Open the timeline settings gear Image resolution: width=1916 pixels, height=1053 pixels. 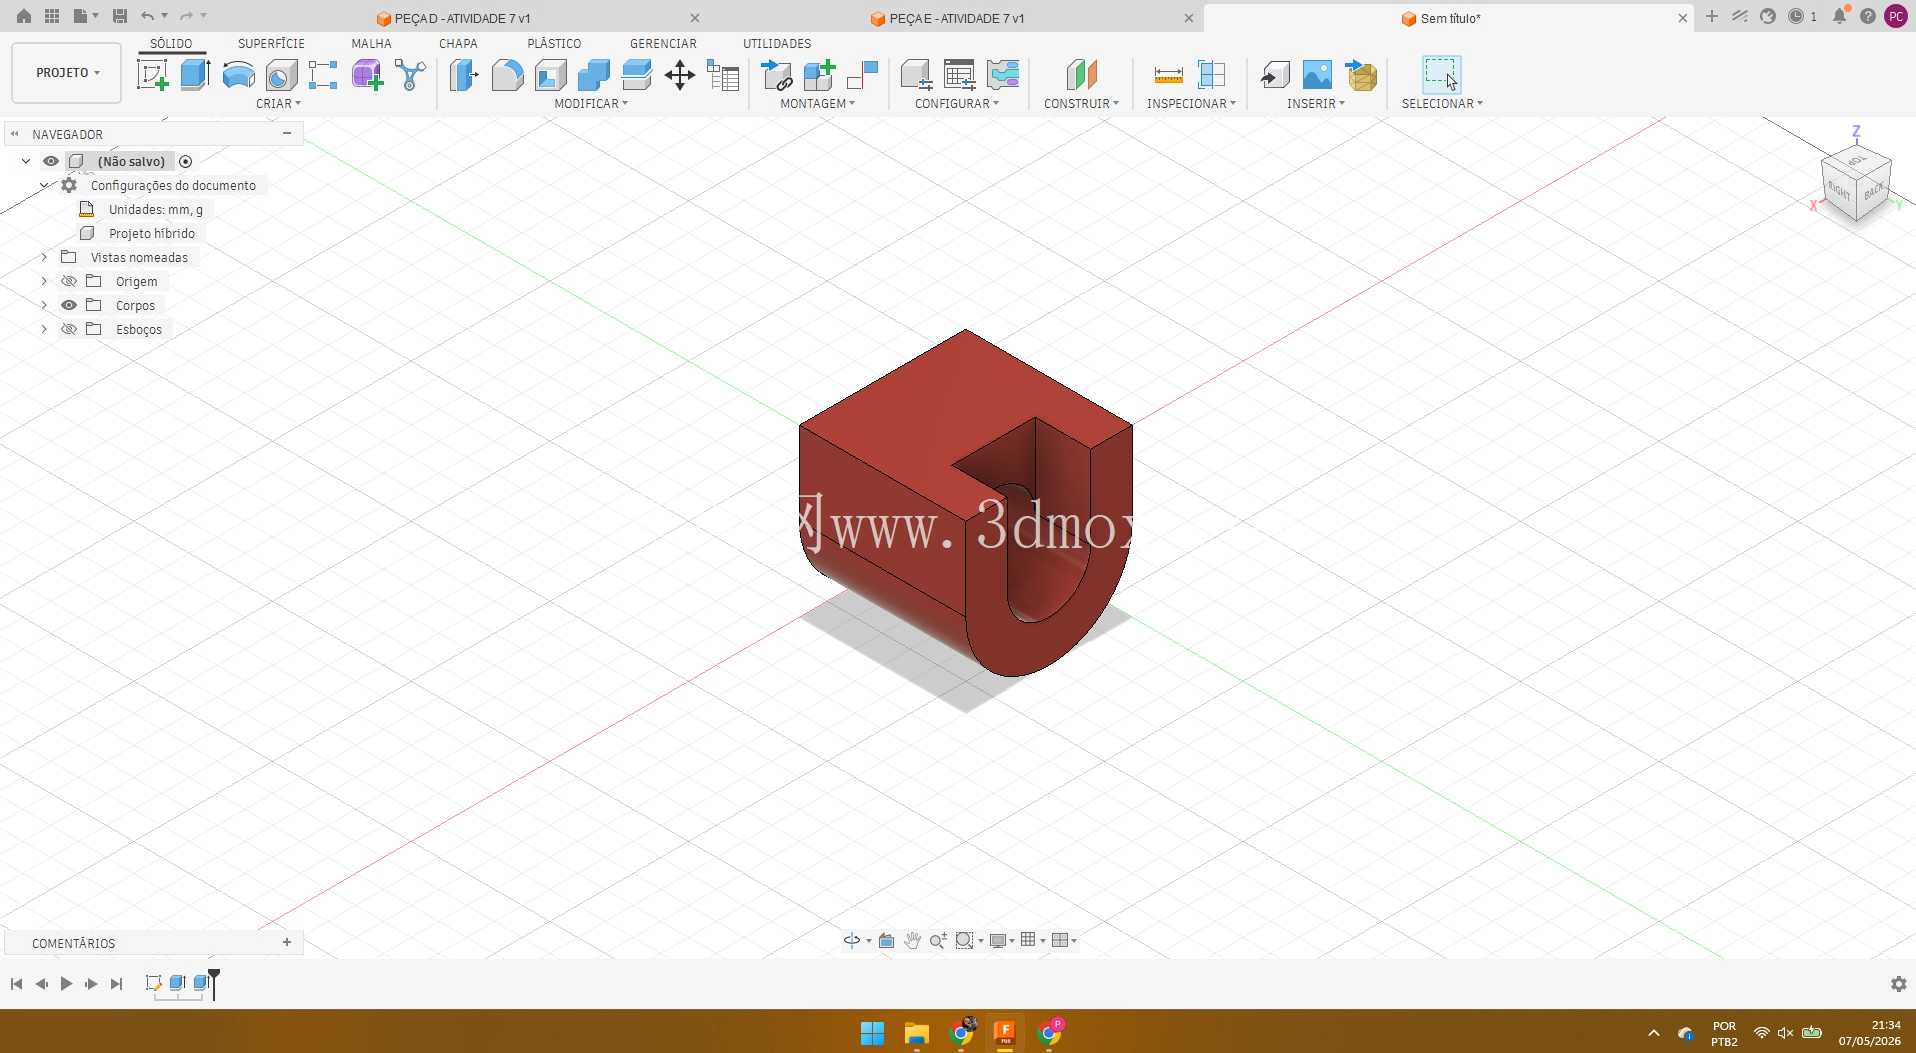pyautogui.click(x=1898, y=984)
